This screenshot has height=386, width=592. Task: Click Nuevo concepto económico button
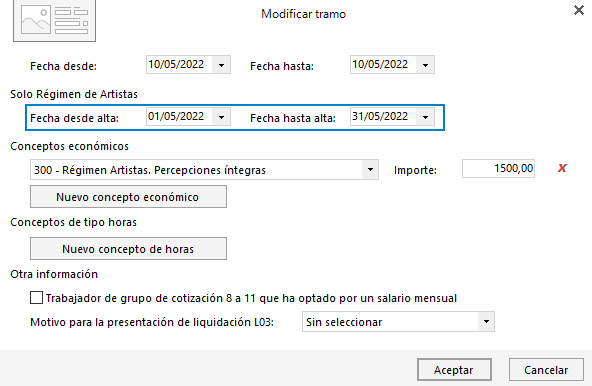click(128, 196)
